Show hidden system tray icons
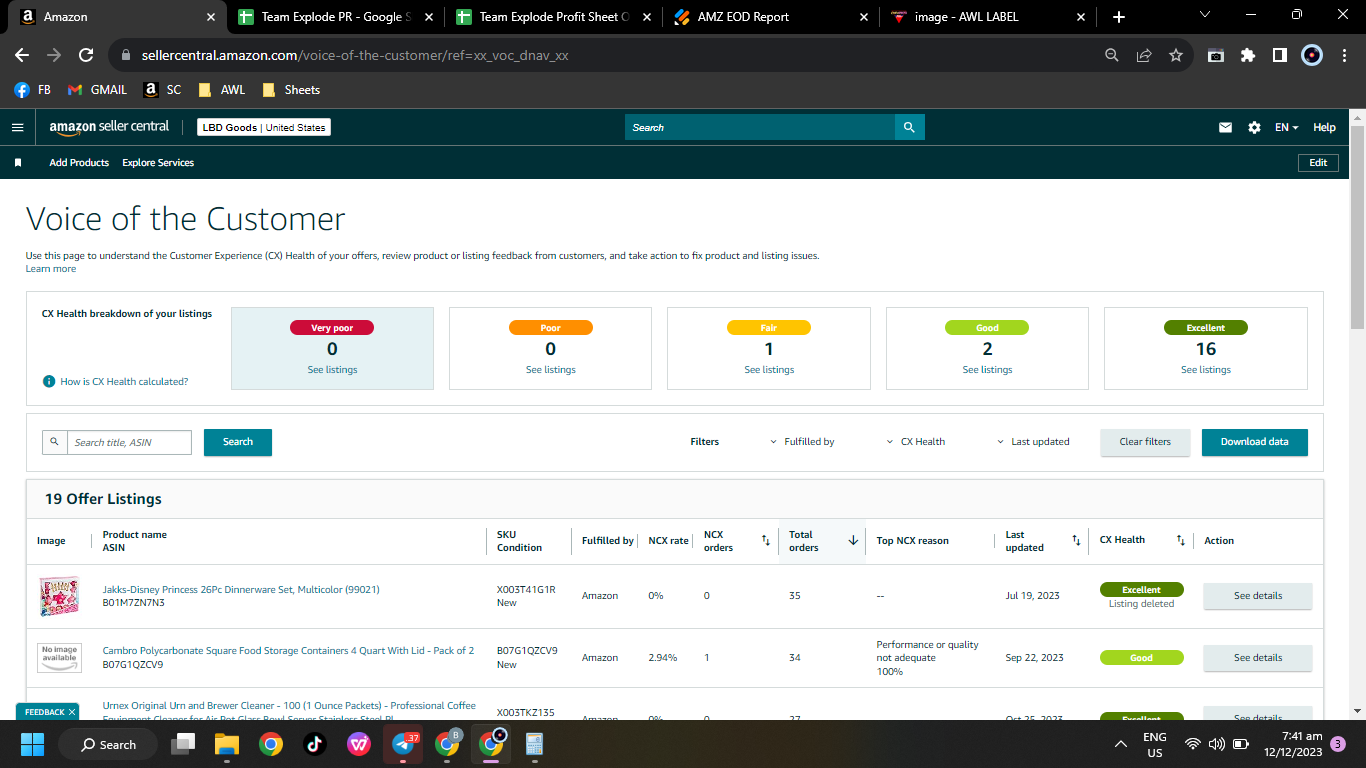 coord(1121,744)
